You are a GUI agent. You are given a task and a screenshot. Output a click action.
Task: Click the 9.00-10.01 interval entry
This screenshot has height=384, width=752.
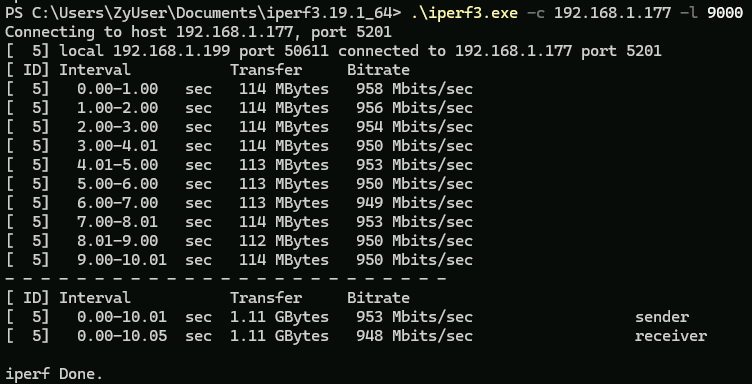point(121,260)
